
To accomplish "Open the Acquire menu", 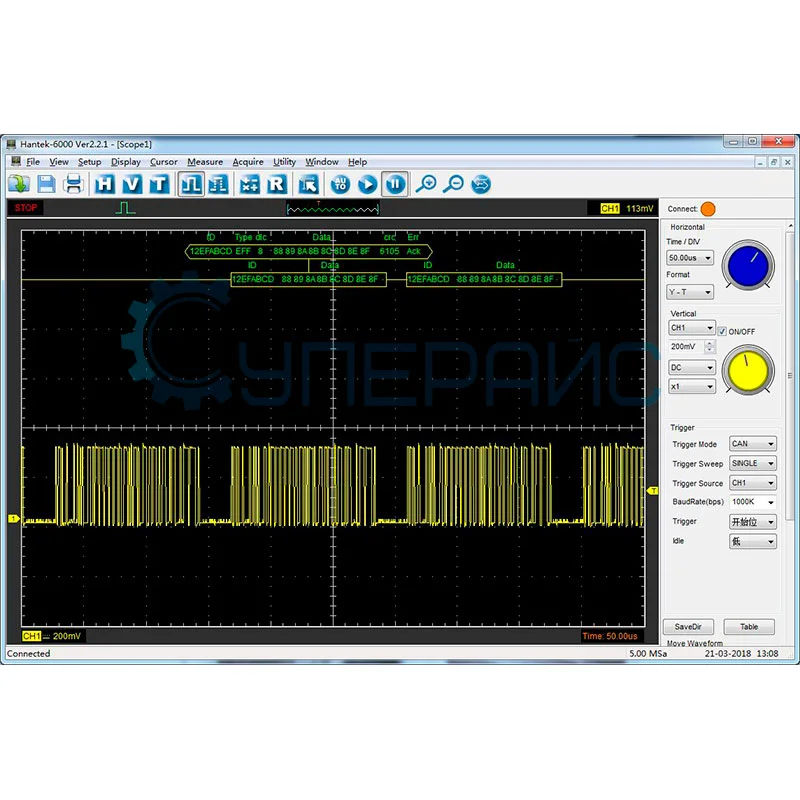I will [x=248, y=162].
